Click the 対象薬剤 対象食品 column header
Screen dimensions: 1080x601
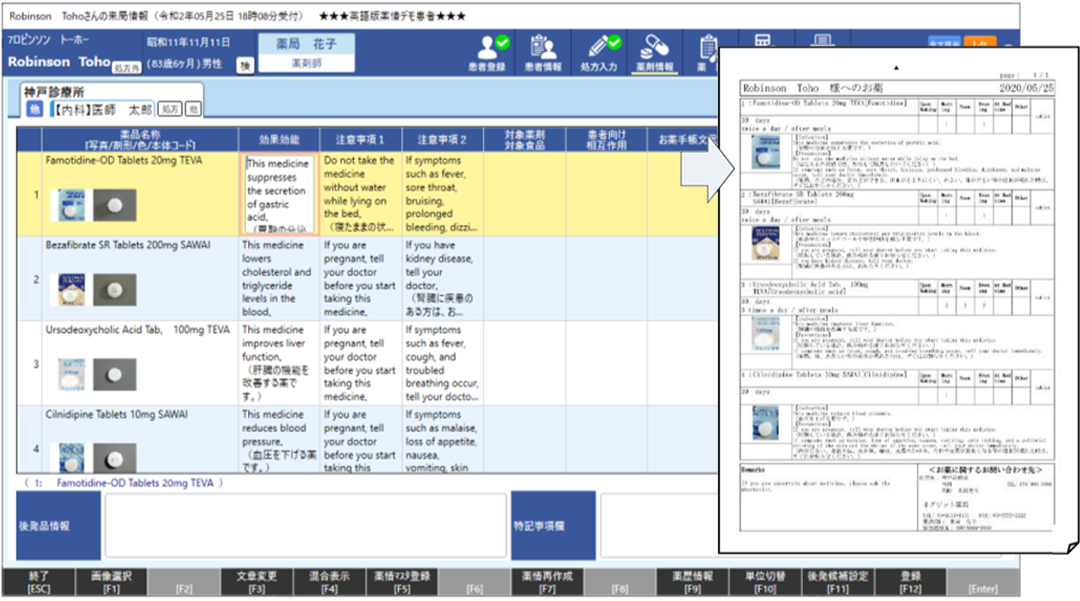tap(524, 139)
